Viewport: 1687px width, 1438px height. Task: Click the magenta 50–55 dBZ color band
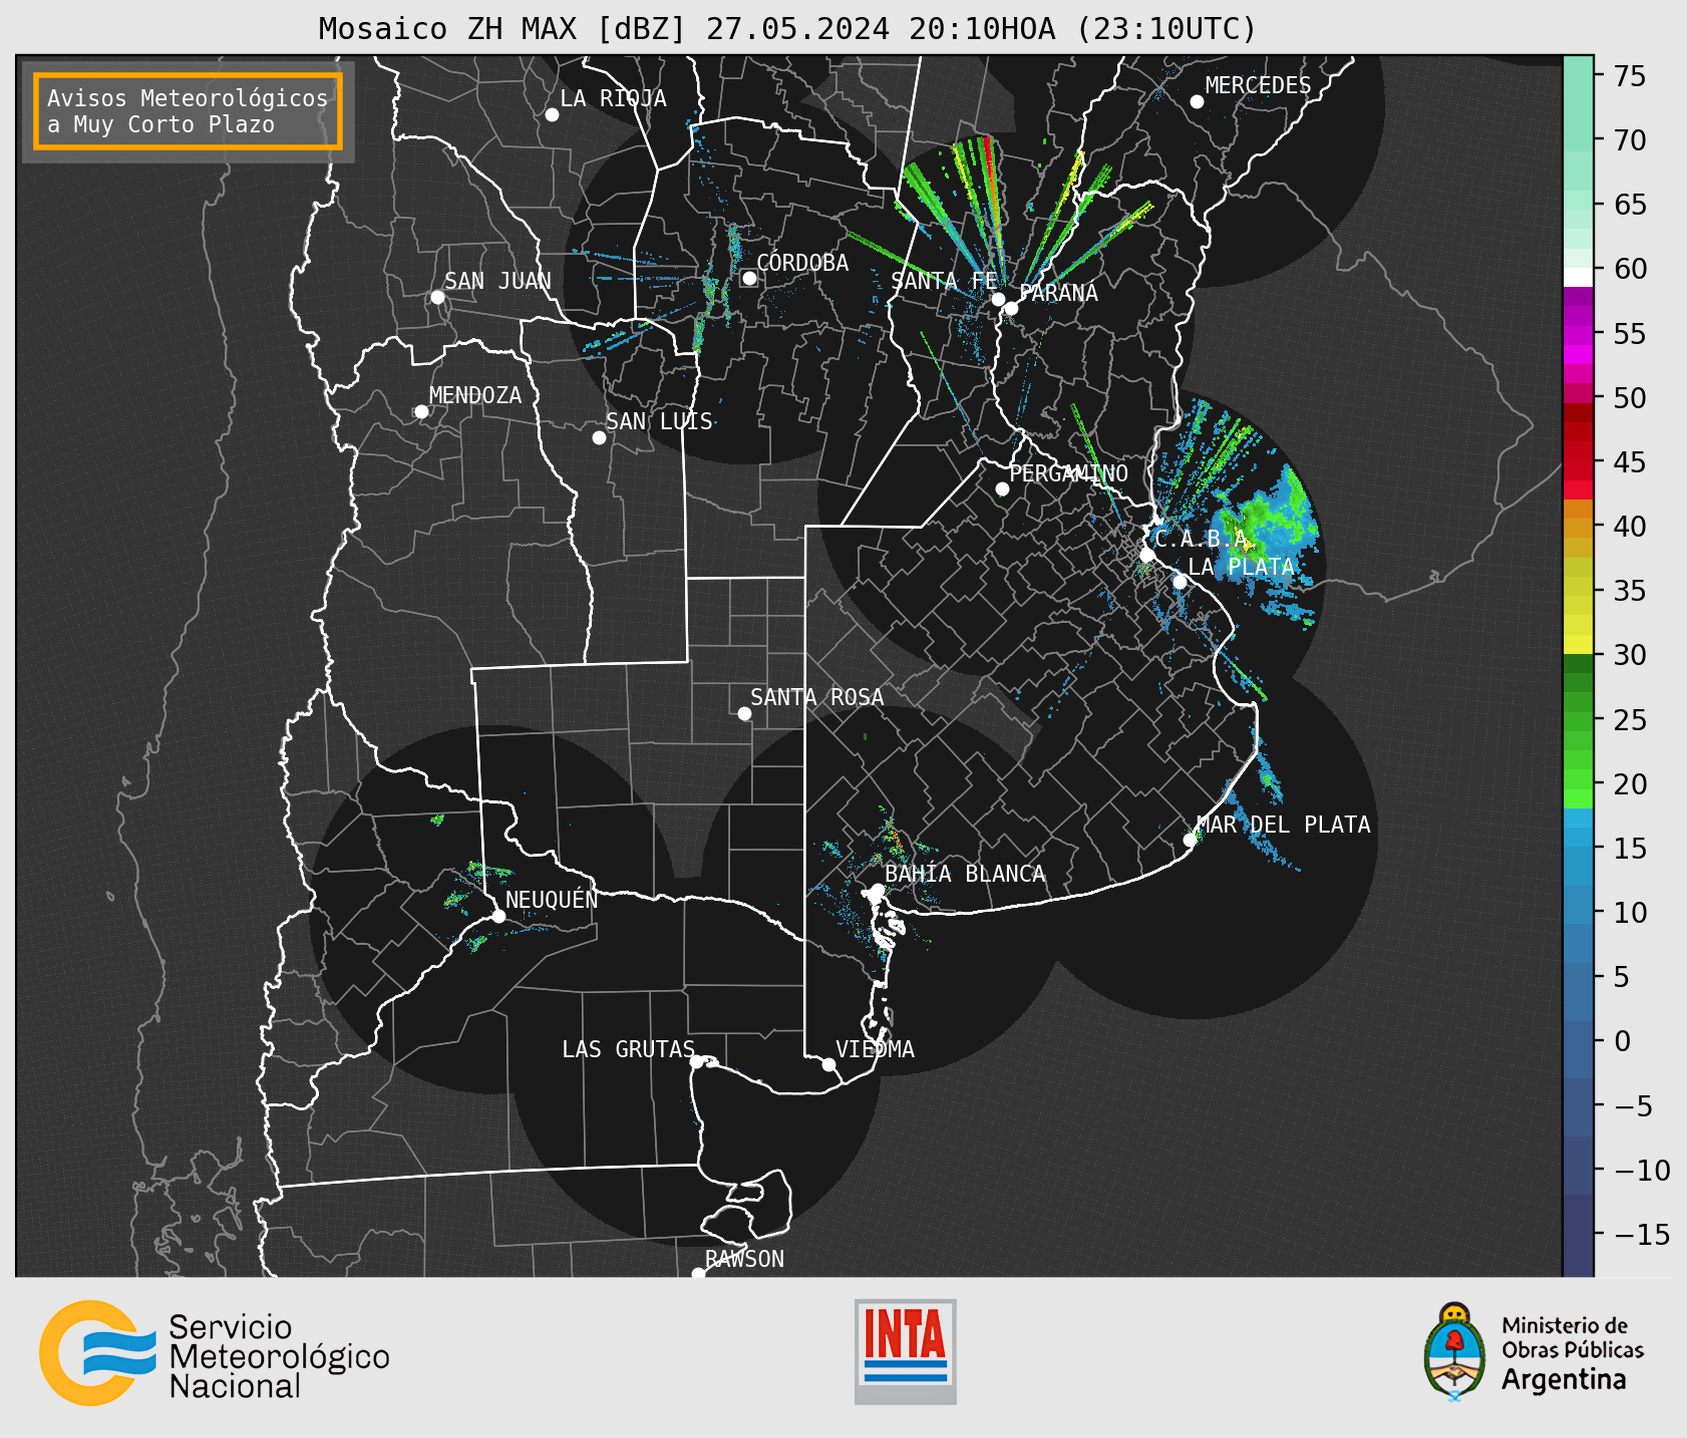click(1578, 365)
